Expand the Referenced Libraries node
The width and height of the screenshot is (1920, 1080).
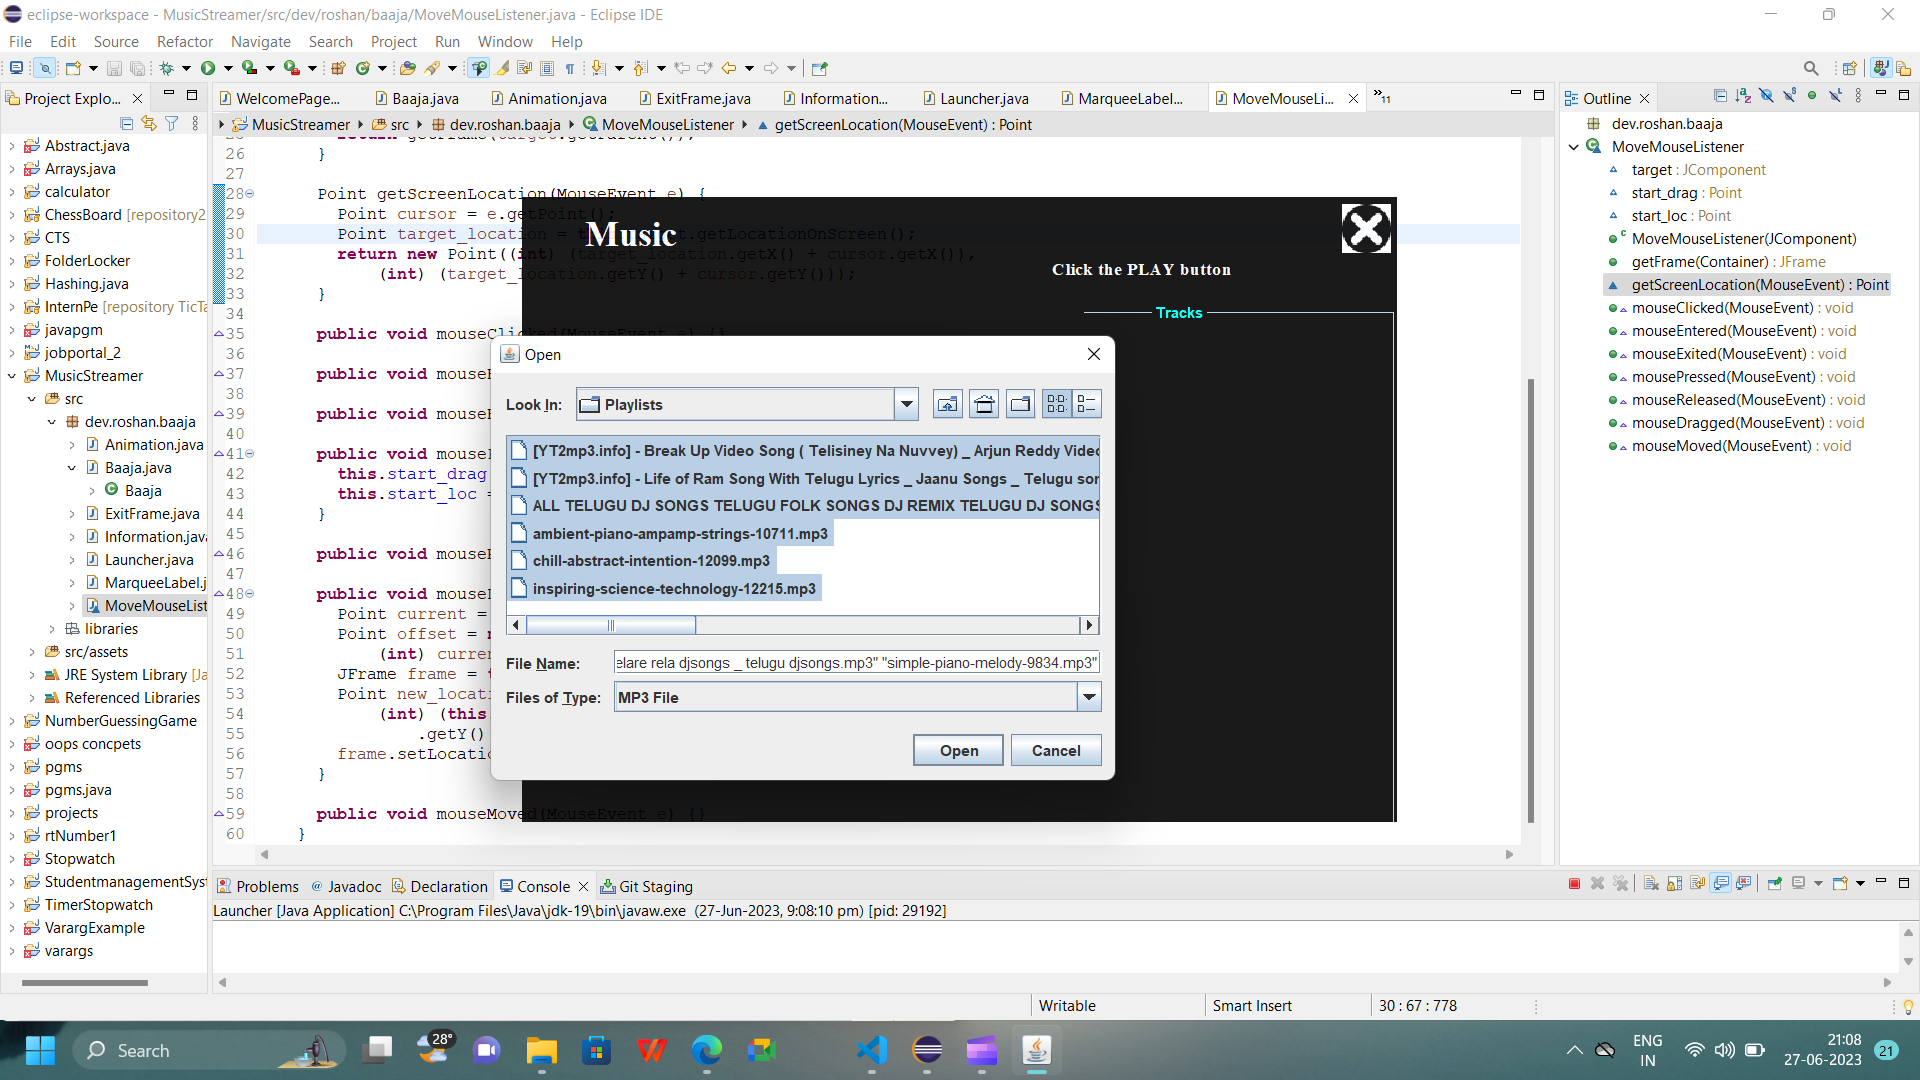(x=32, y=698)
